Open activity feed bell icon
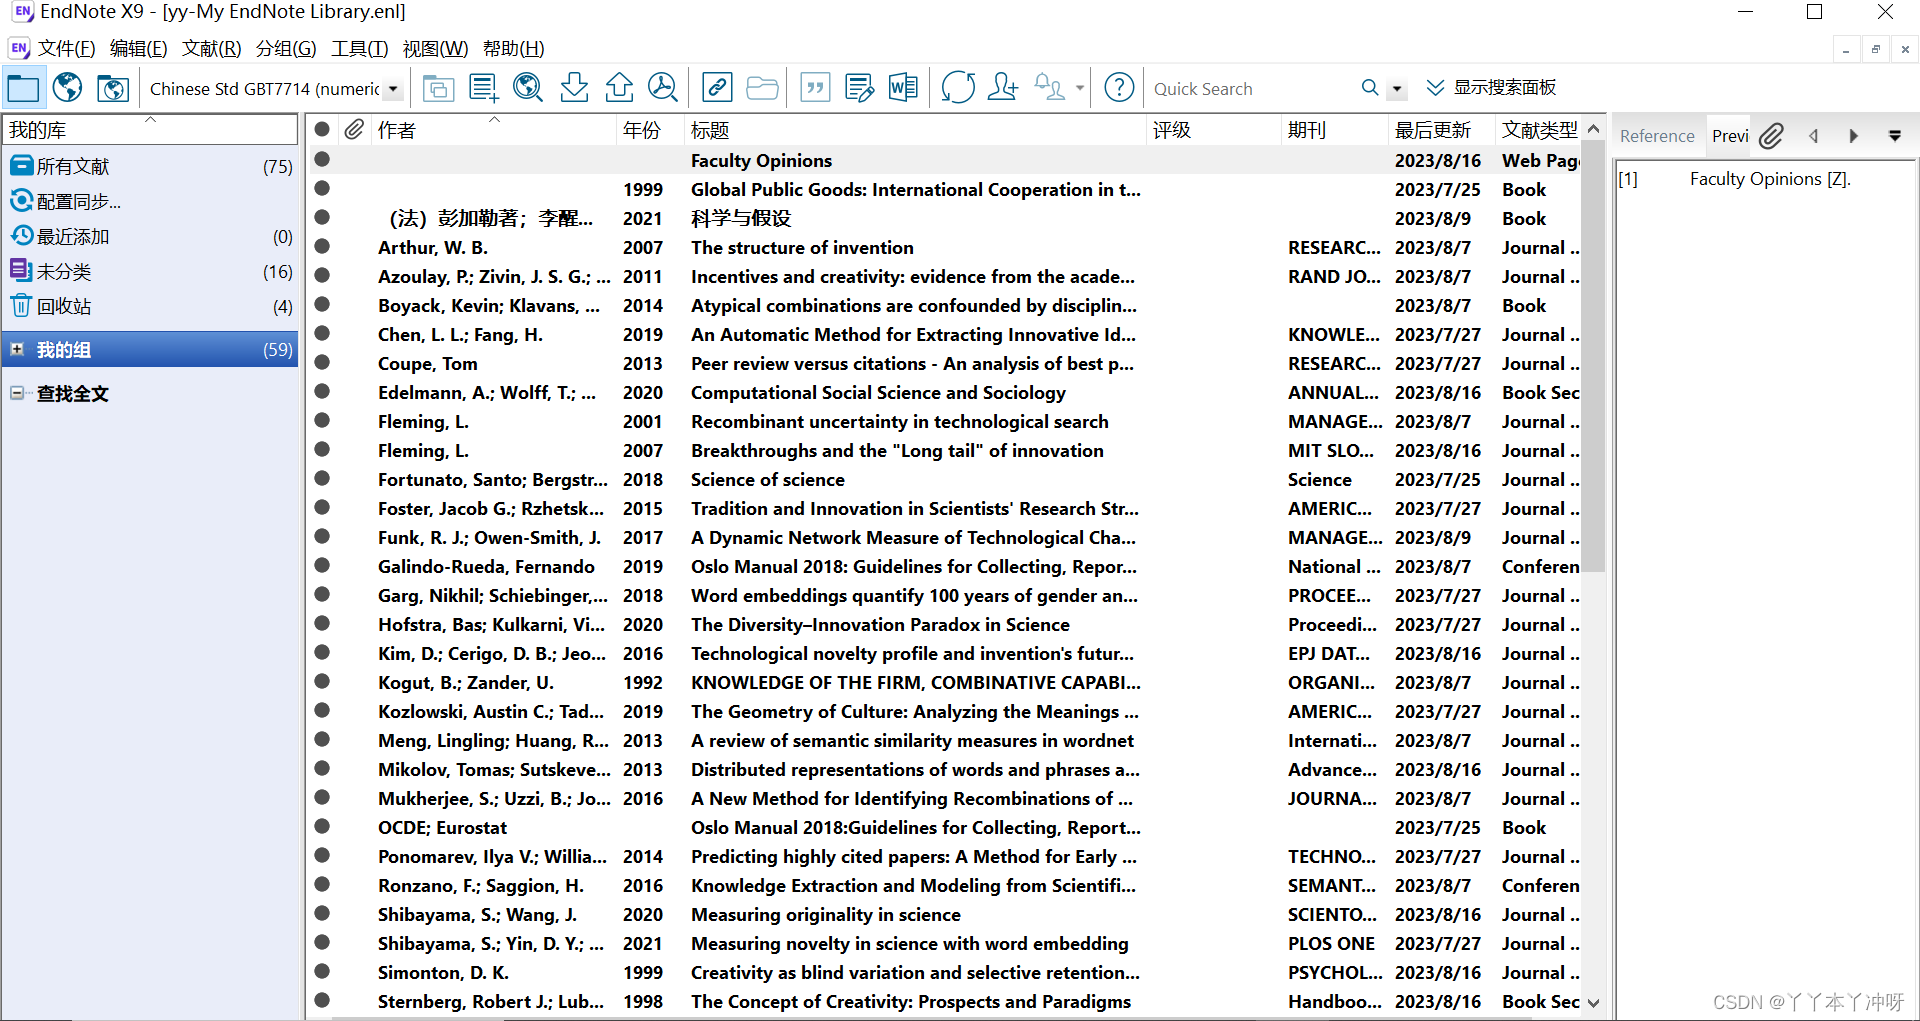Screen dimensions: 1920x1021 [1049, 88]
